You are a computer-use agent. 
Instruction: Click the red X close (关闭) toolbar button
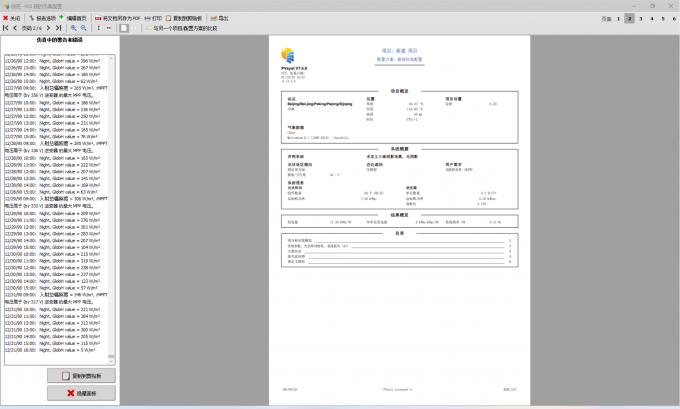coord(12,18)
